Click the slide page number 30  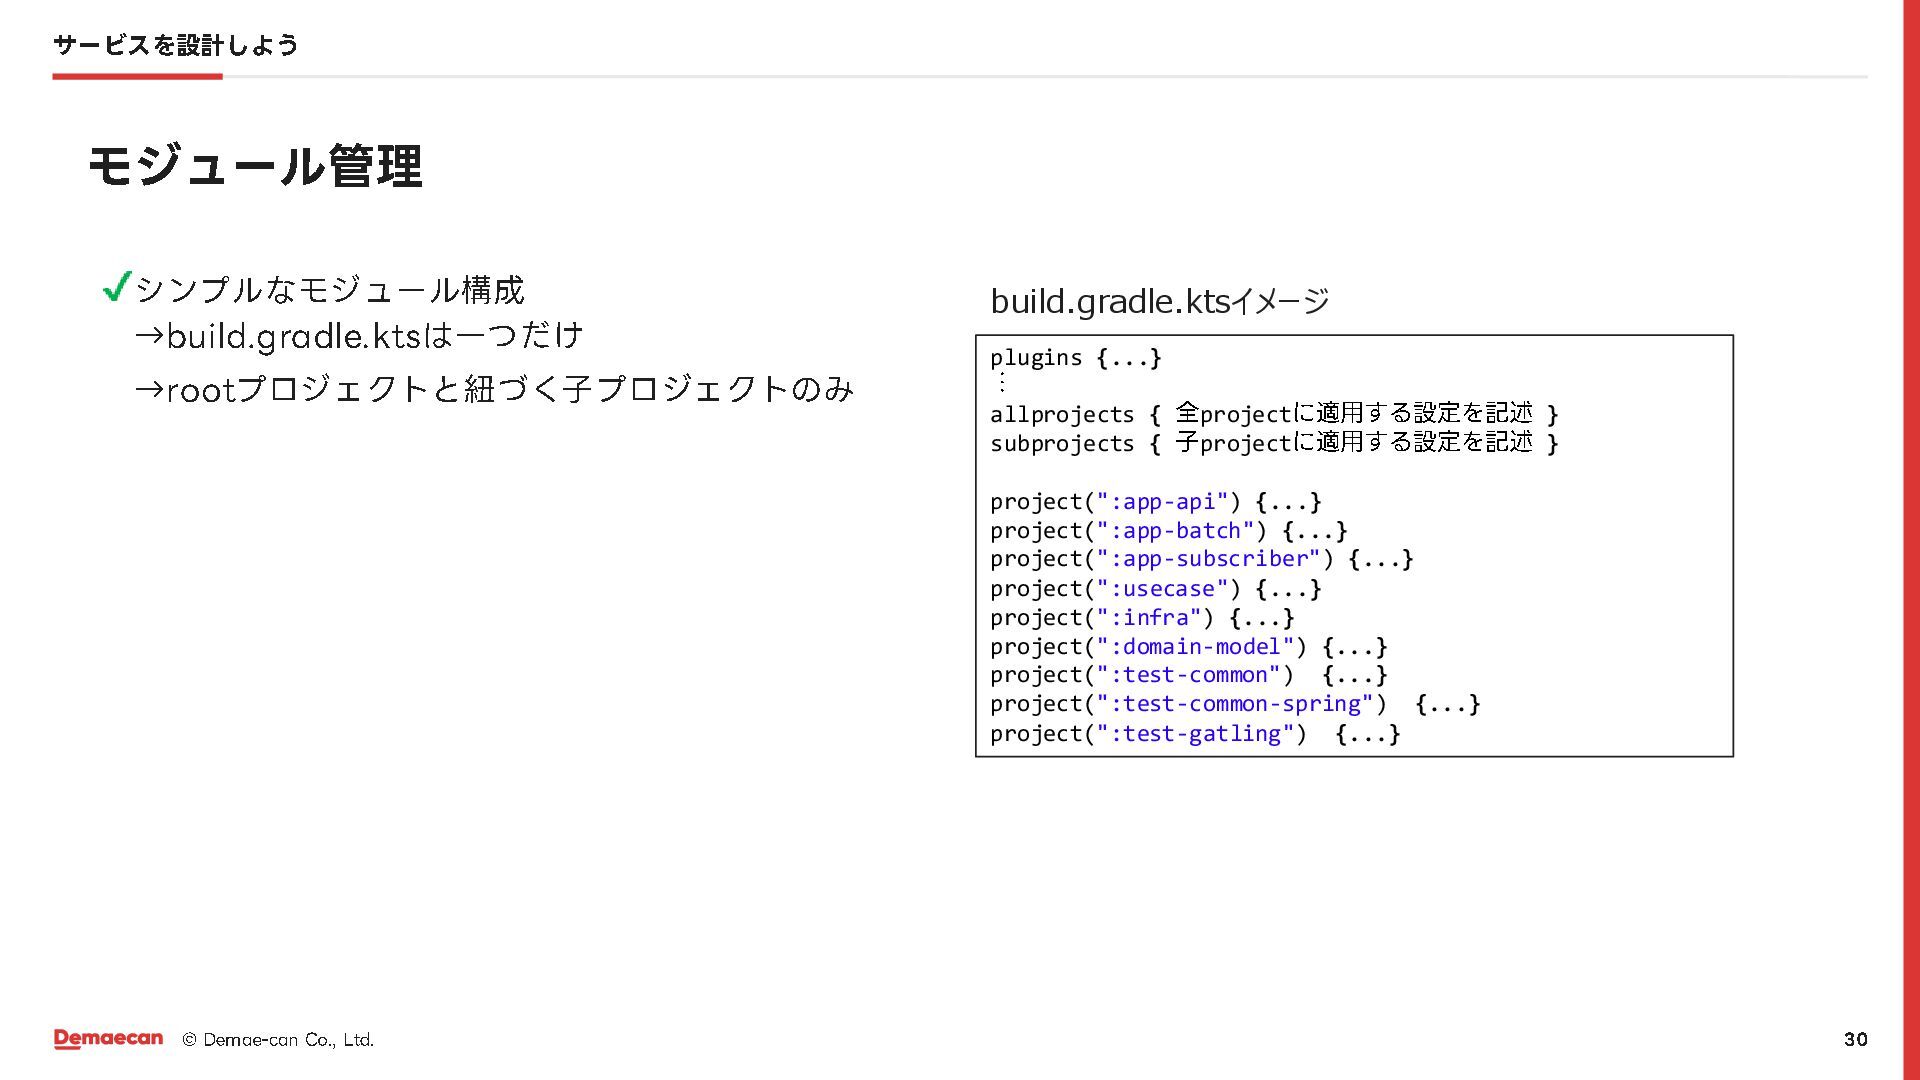[x=1855, y=1039]
